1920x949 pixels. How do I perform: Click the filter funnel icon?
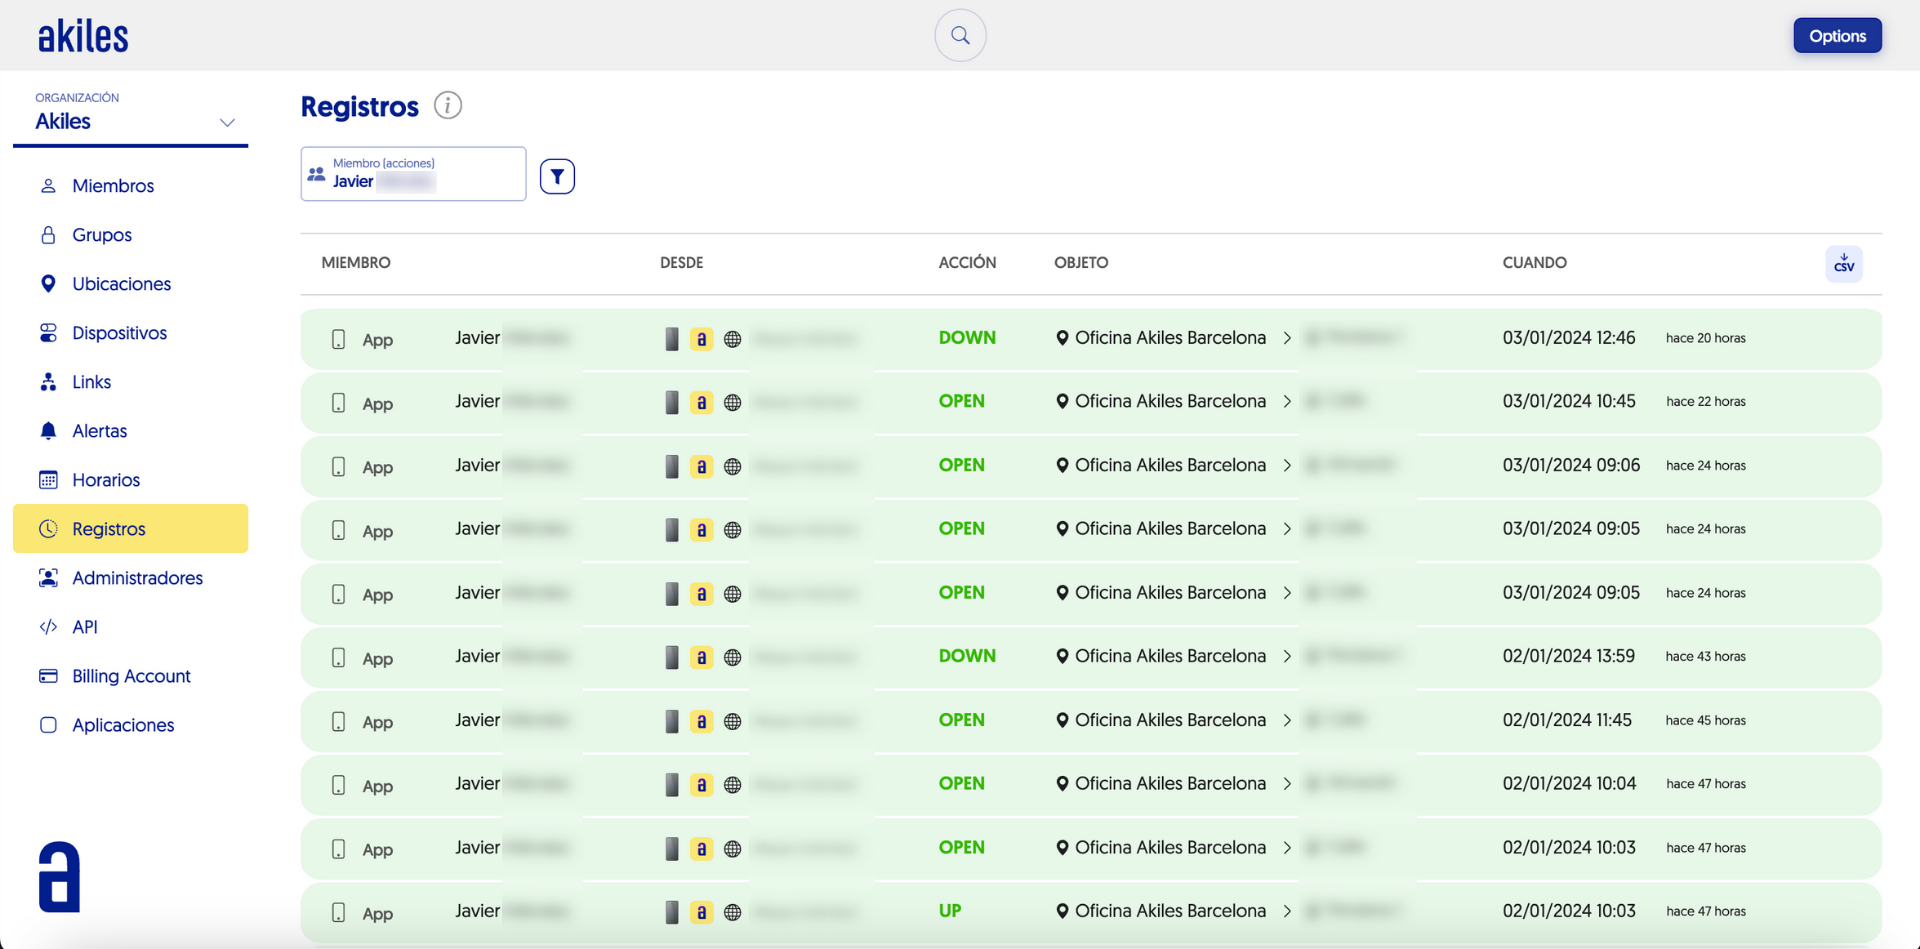[x=557, y=176]
